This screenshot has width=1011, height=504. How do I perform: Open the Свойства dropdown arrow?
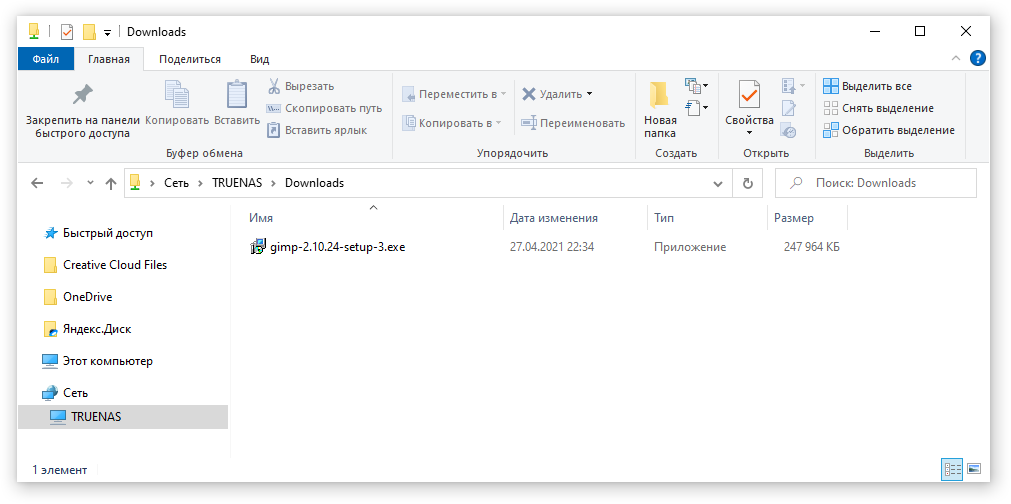[x=749, y=133]
